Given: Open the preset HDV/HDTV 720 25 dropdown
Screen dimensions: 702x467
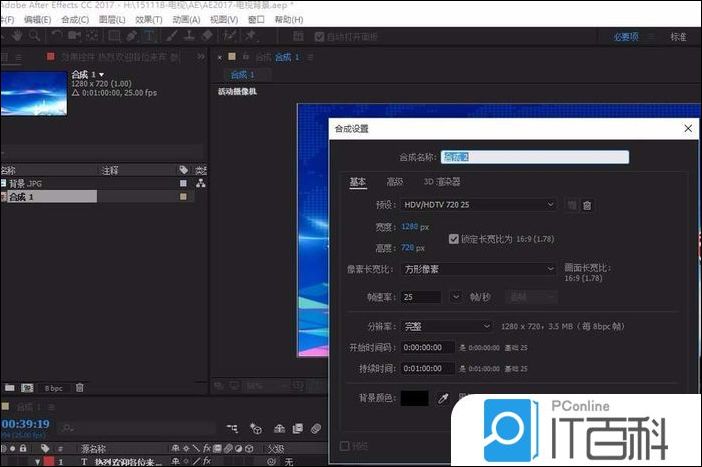Looking at the screenshot, I should [479, 205].
